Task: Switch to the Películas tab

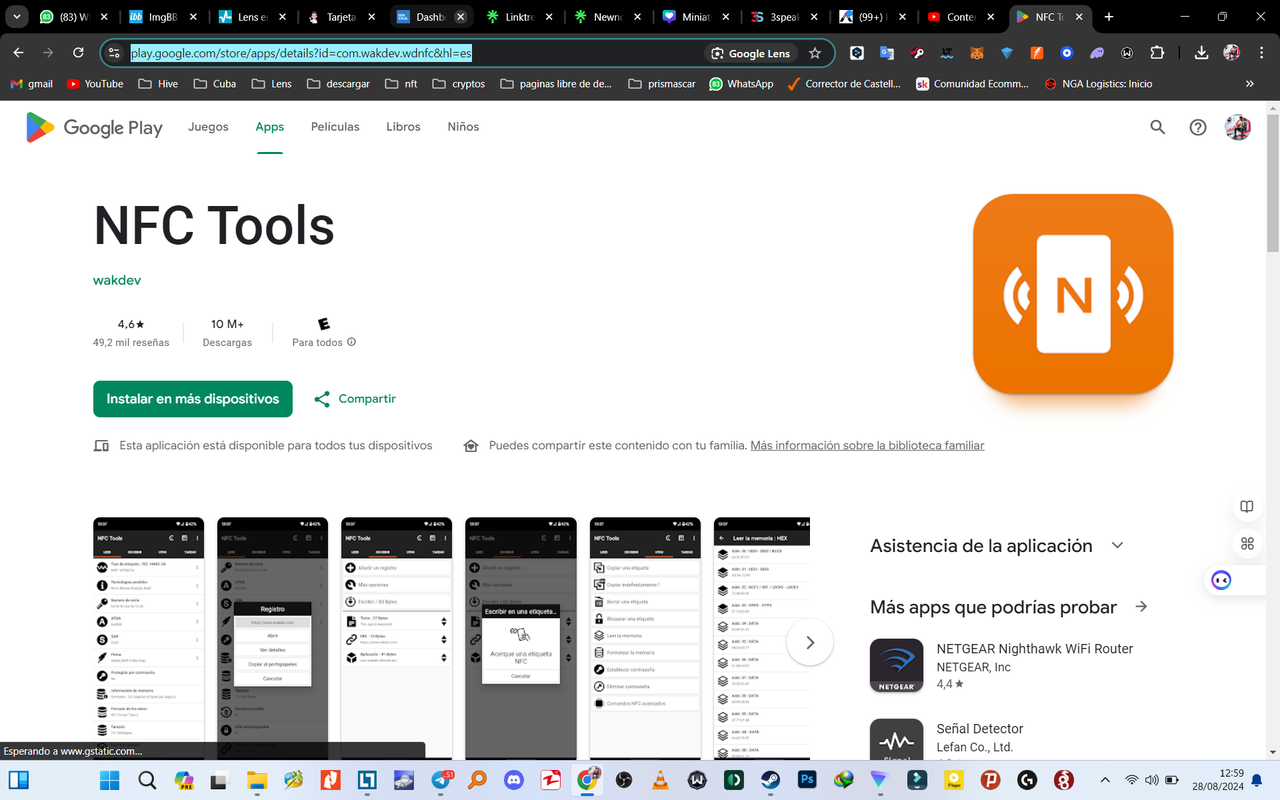Action: pyautogui.click(x=335, y=127)
